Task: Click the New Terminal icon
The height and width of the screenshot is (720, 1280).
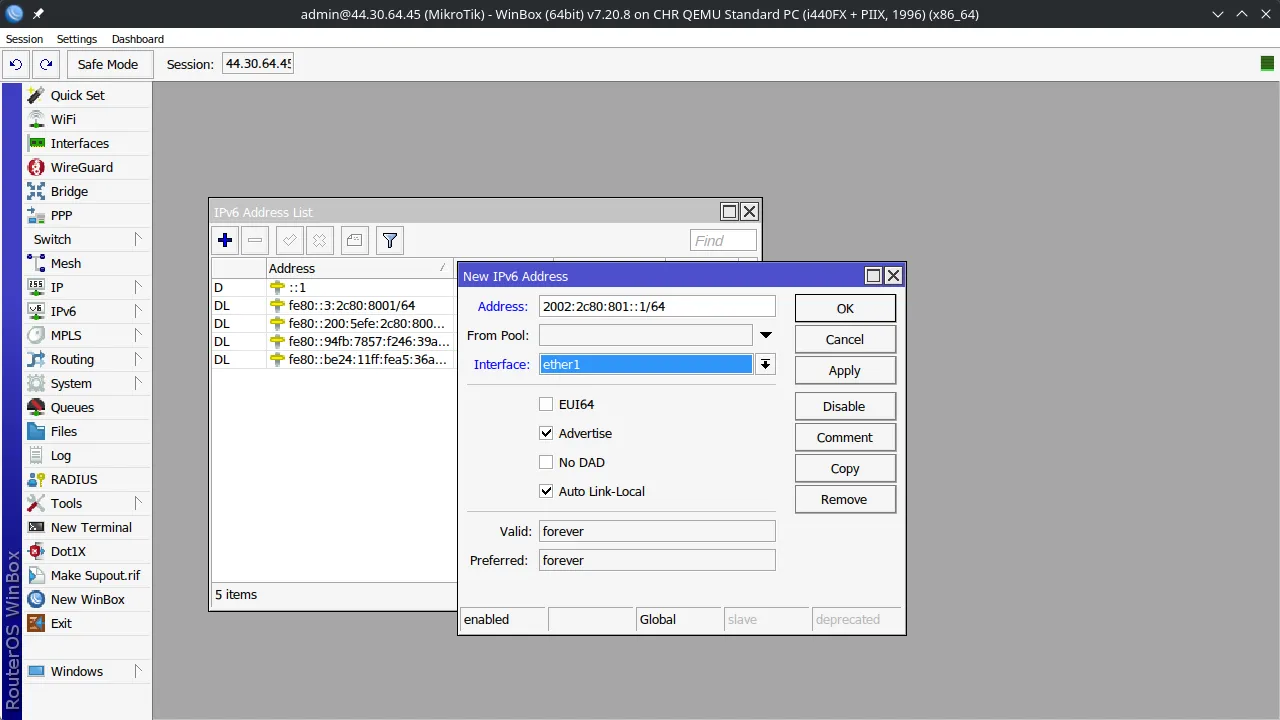Action: pyautogui.click(x=36, y=527)
